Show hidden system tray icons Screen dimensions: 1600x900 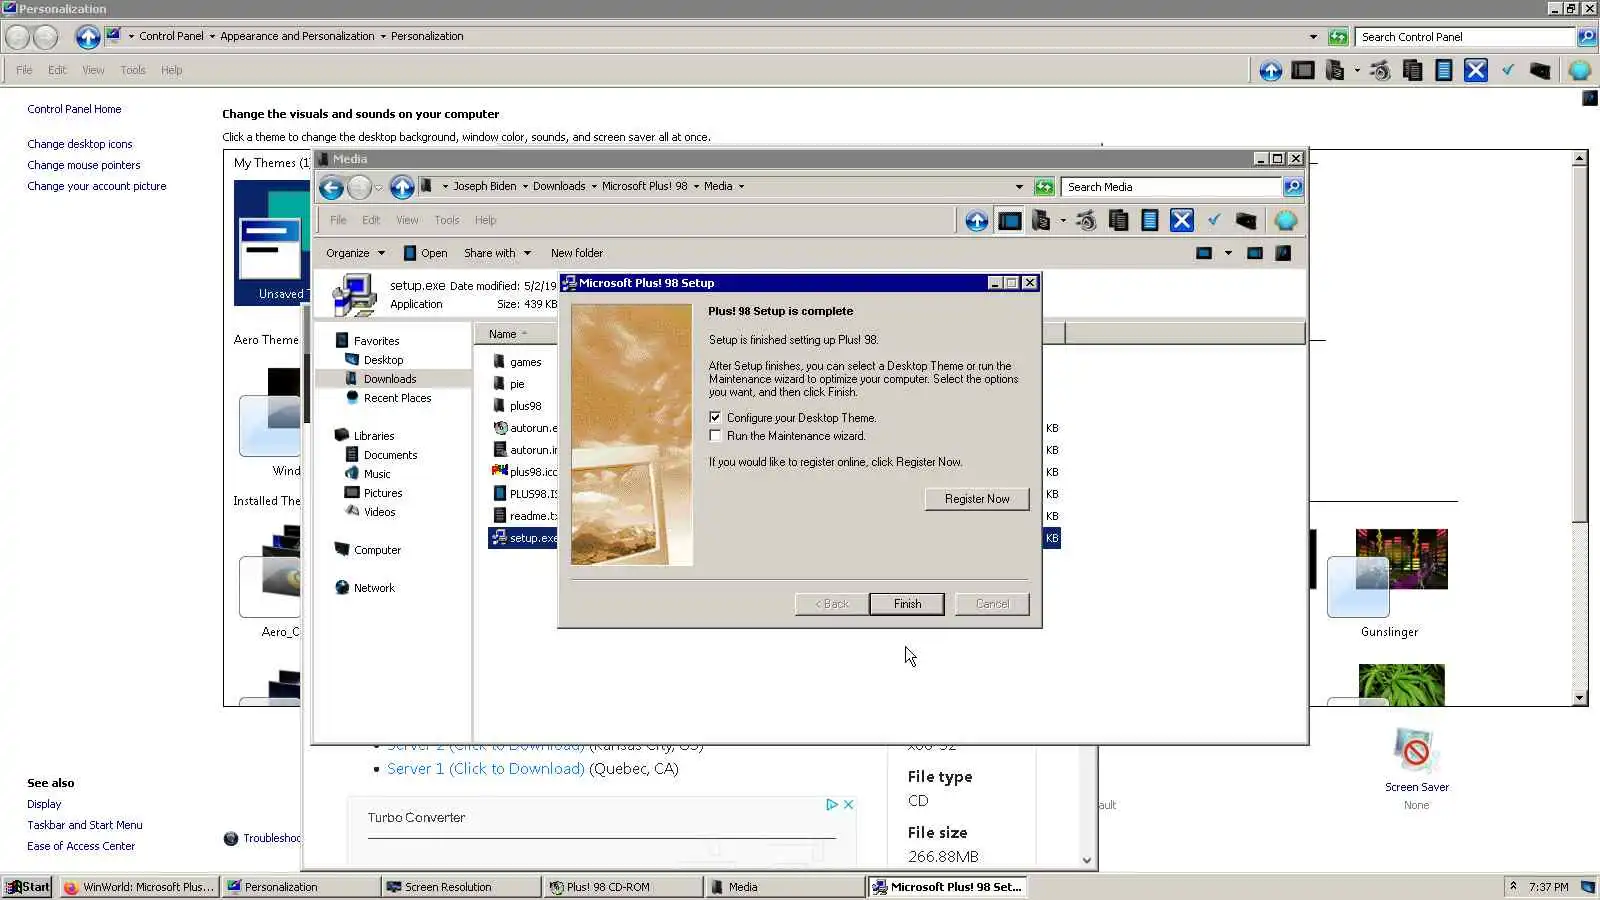click(x=1513, y=886)
